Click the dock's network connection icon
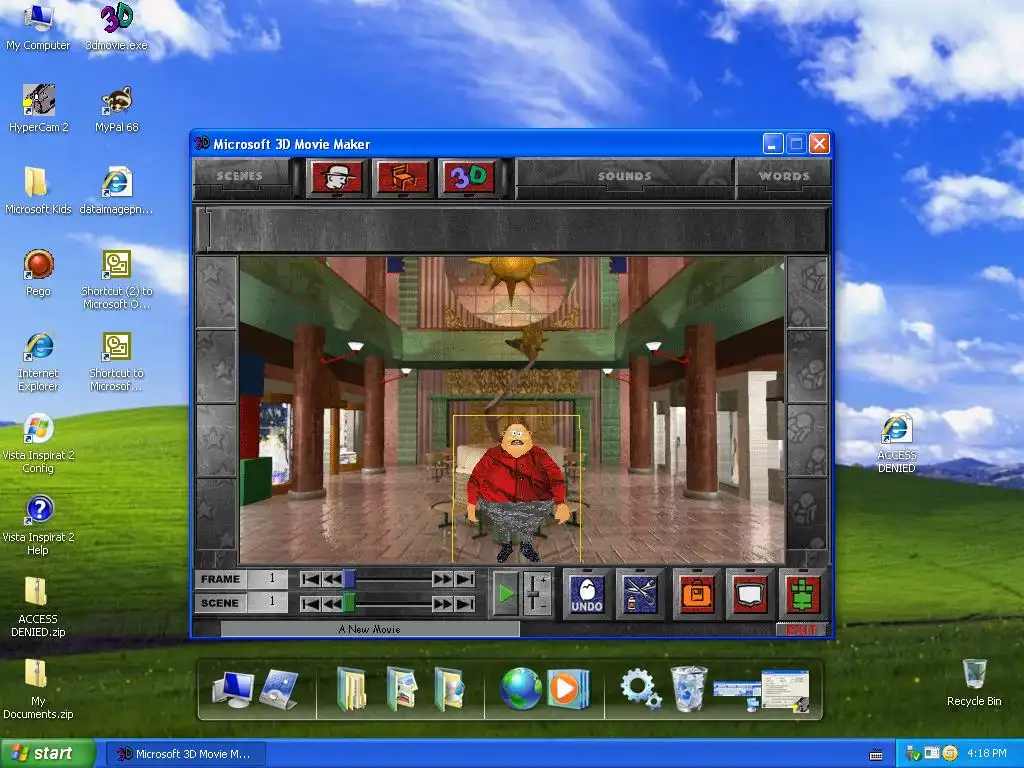The image size is (1024, 768). tap(737, 694)
